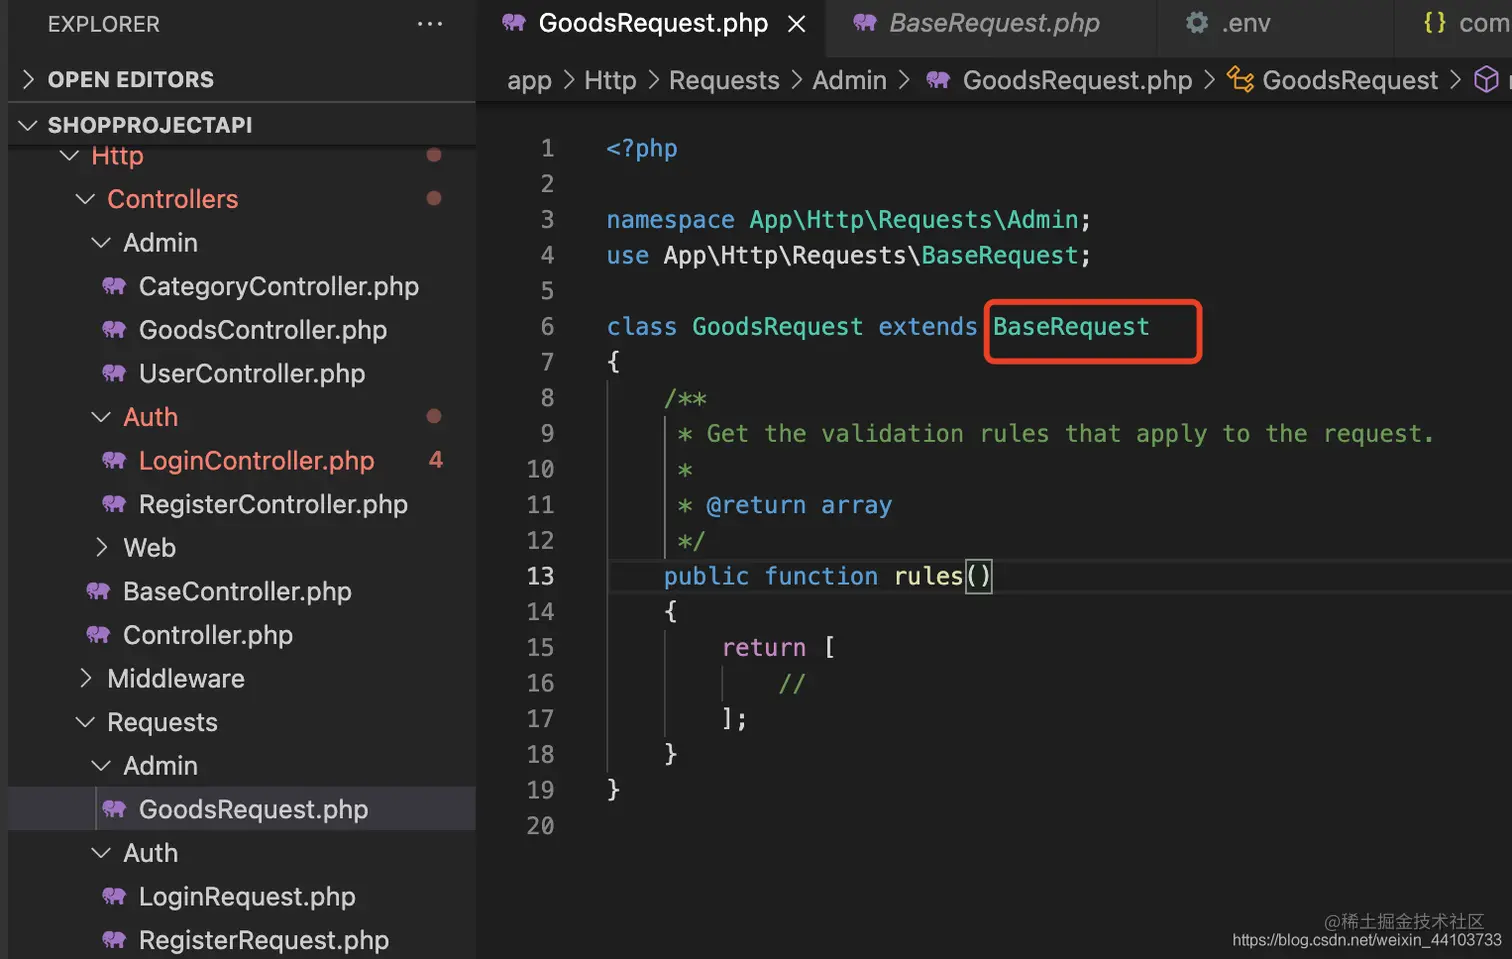Click the PHP icon beside LoginRequest.php
The image size is (1512, 959).
tap(115, 897)
